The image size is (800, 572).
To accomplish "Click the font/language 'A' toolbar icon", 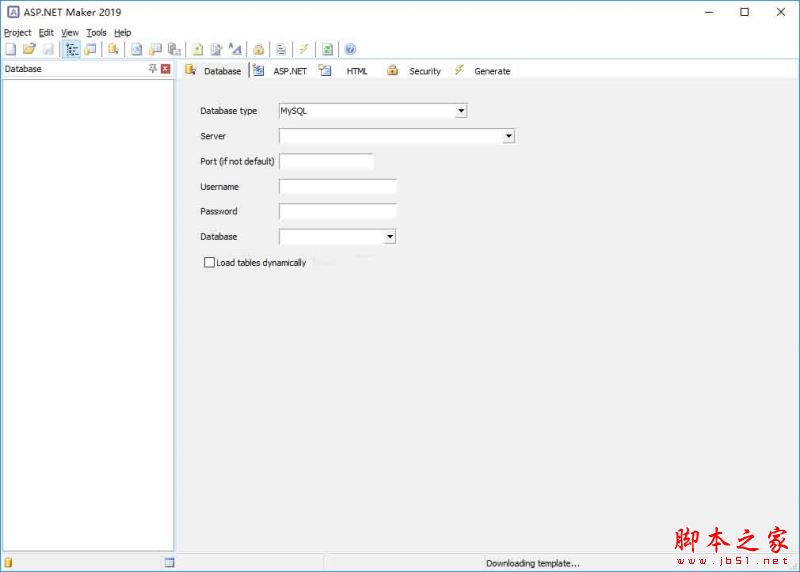I will click(235, 49).
